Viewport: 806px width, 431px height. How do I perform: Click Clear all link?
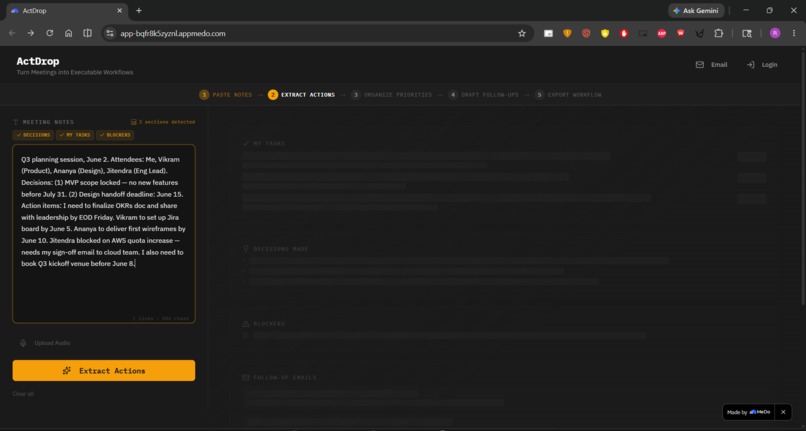[23, 394]
